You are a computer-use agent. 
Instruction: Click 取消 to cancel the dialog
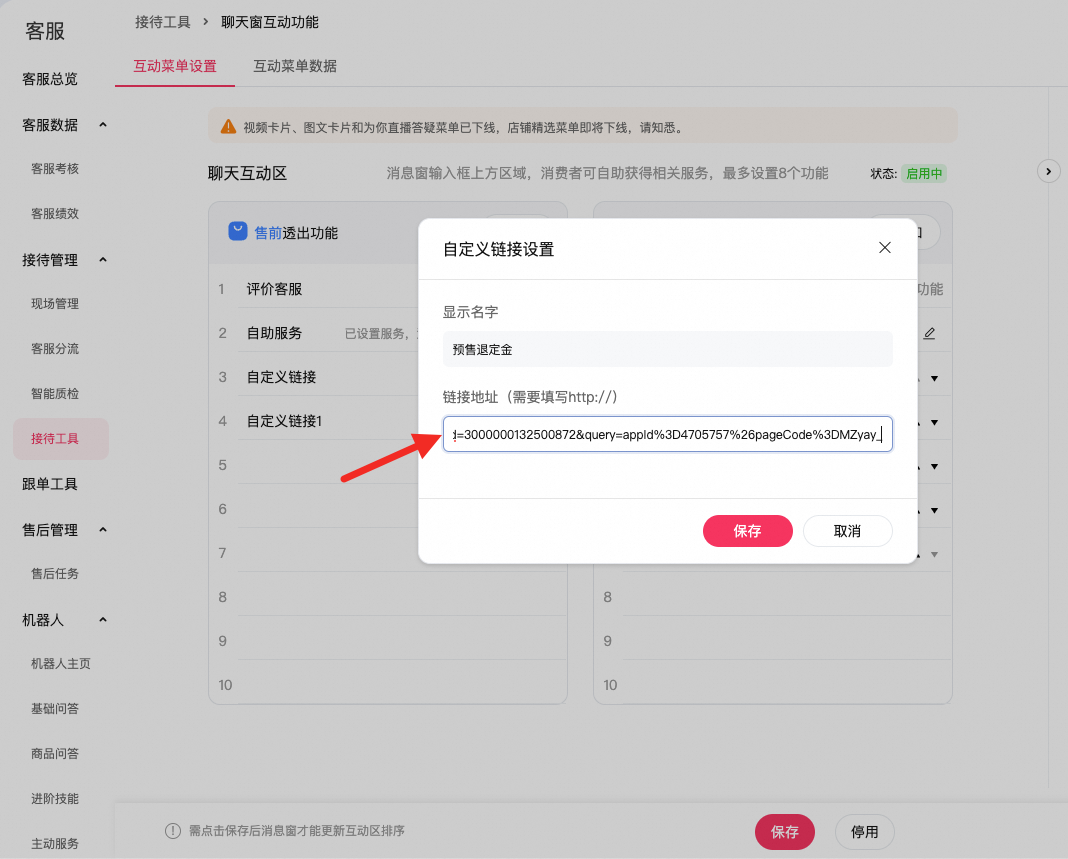(847, 531)
